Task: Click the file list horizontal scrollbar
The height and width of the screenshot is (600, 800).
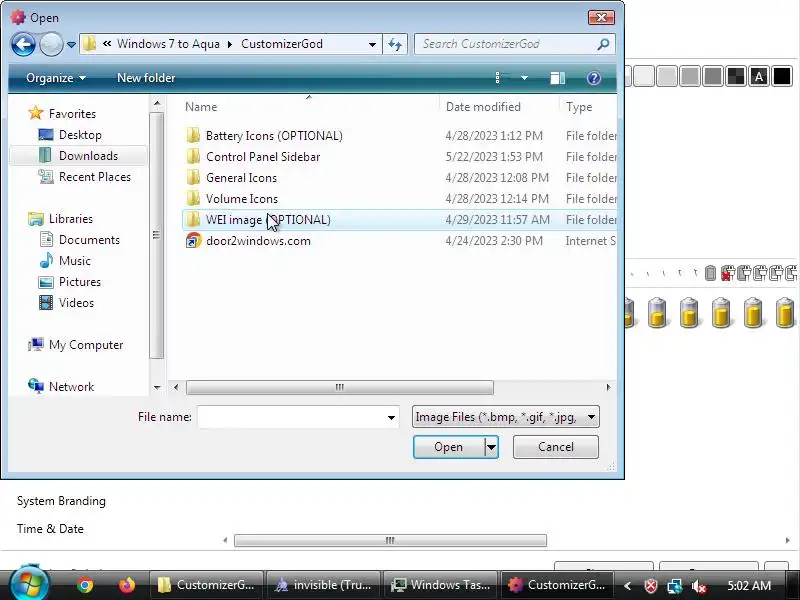Action: 340,387
